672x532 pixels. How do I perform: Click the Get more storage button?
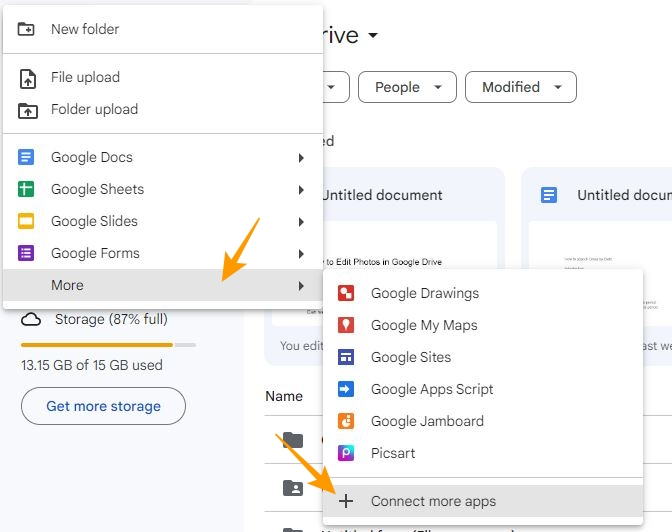point(103,406)
